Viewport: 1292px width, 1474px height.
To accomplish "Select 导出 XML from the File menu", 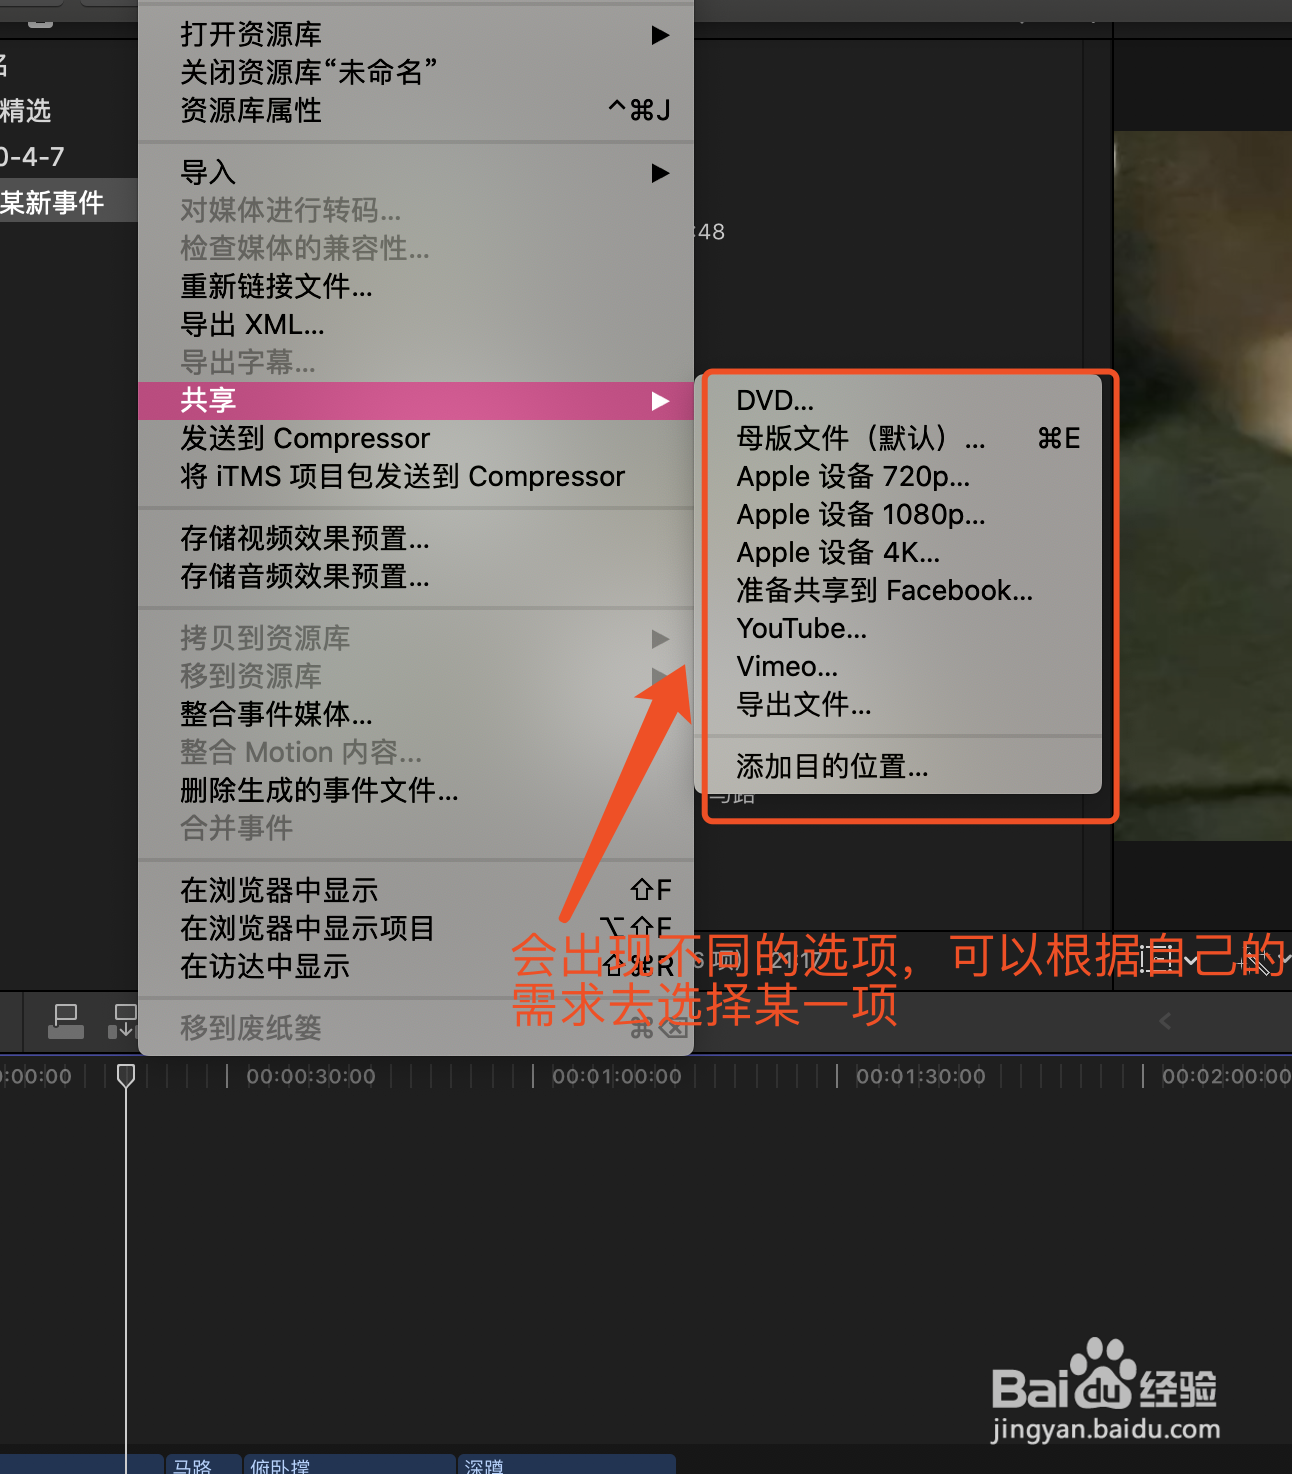I will [x=254, y=324].
